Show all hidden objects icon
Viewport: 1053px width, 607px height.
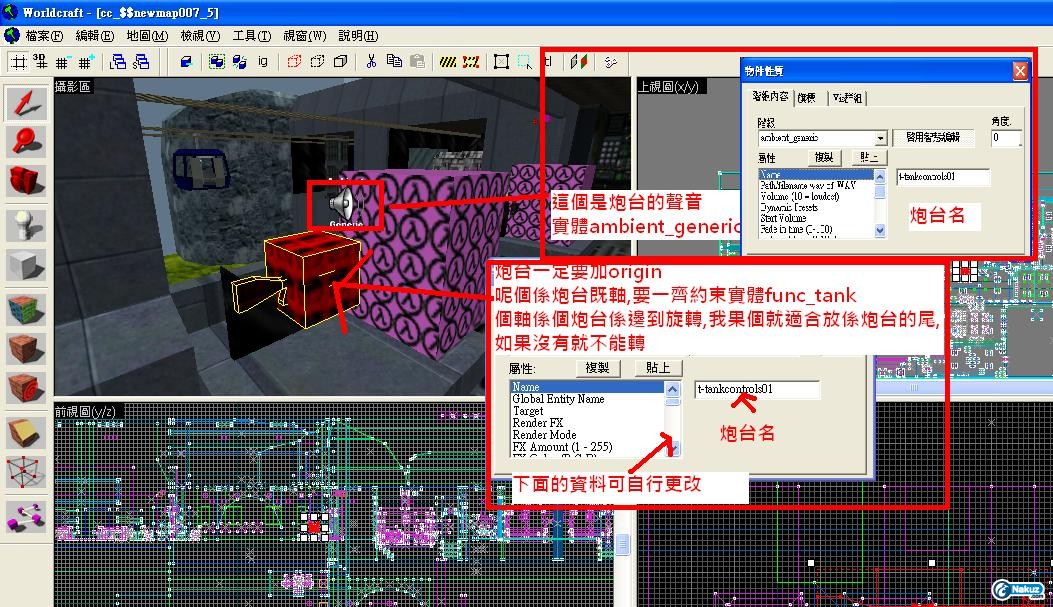coord(340,62)
